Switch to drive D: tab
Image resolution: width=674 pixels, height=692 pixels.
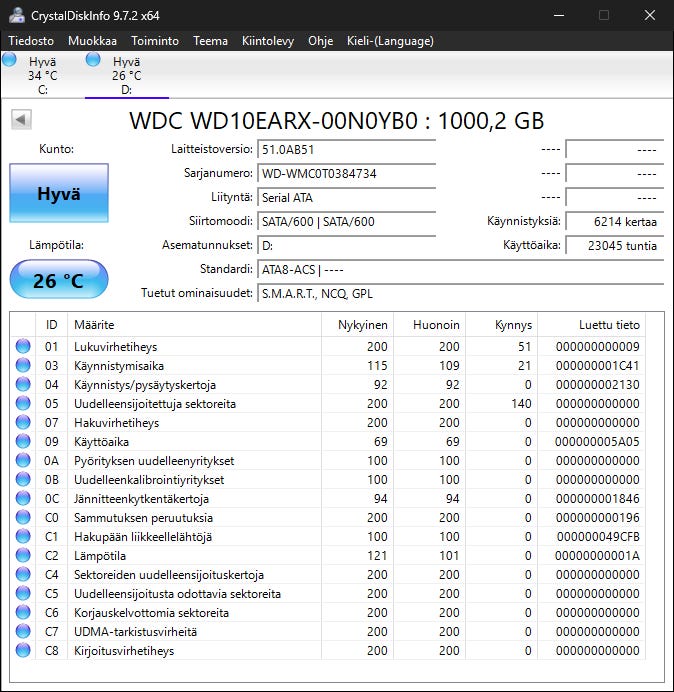point(126,75)
